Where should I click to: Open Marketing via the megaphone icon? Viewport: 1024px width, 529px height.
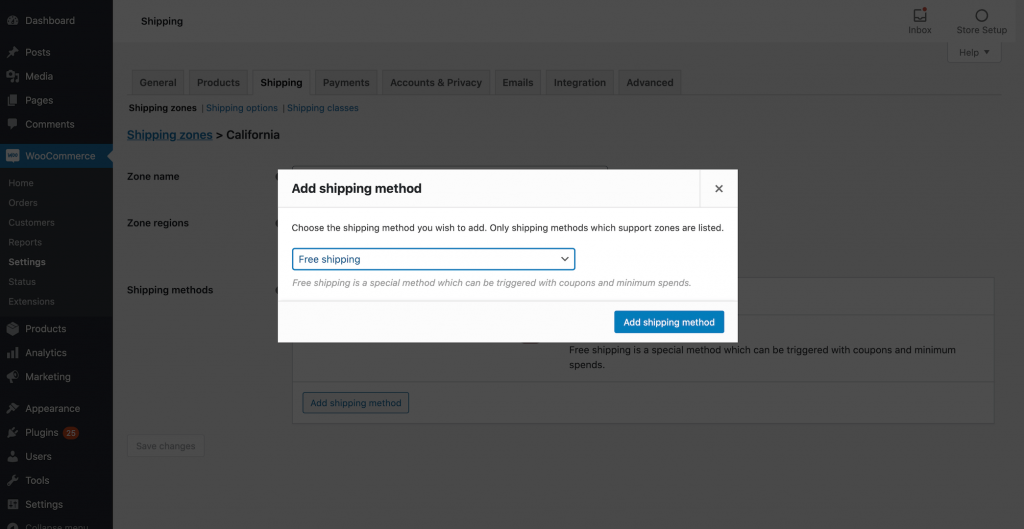[x=12, y=377]
